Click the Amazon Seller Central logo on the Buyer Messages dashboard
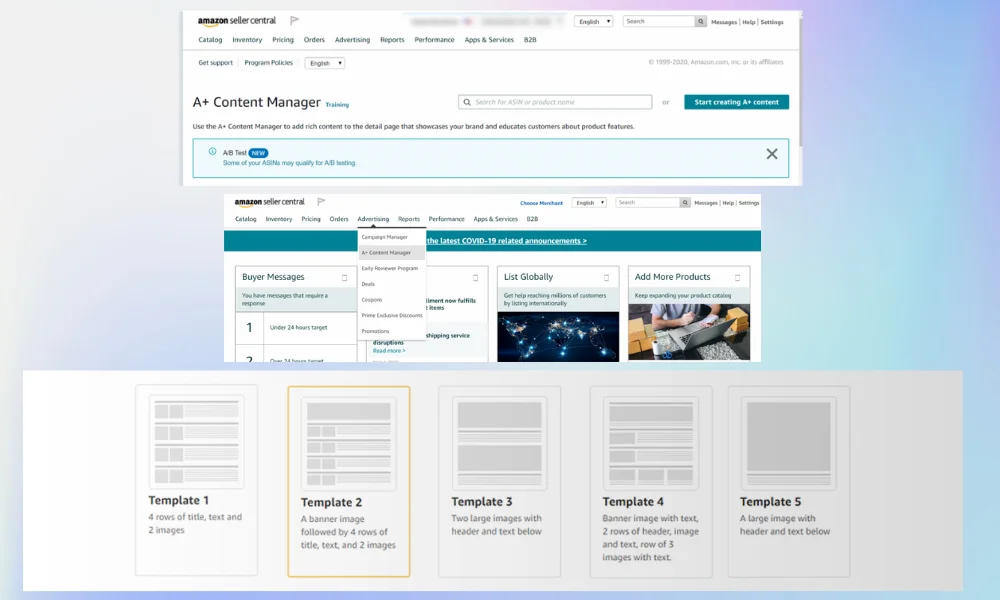Viewport: 1000px width, 600px height. pyautogui.click(x=269, y=202)
